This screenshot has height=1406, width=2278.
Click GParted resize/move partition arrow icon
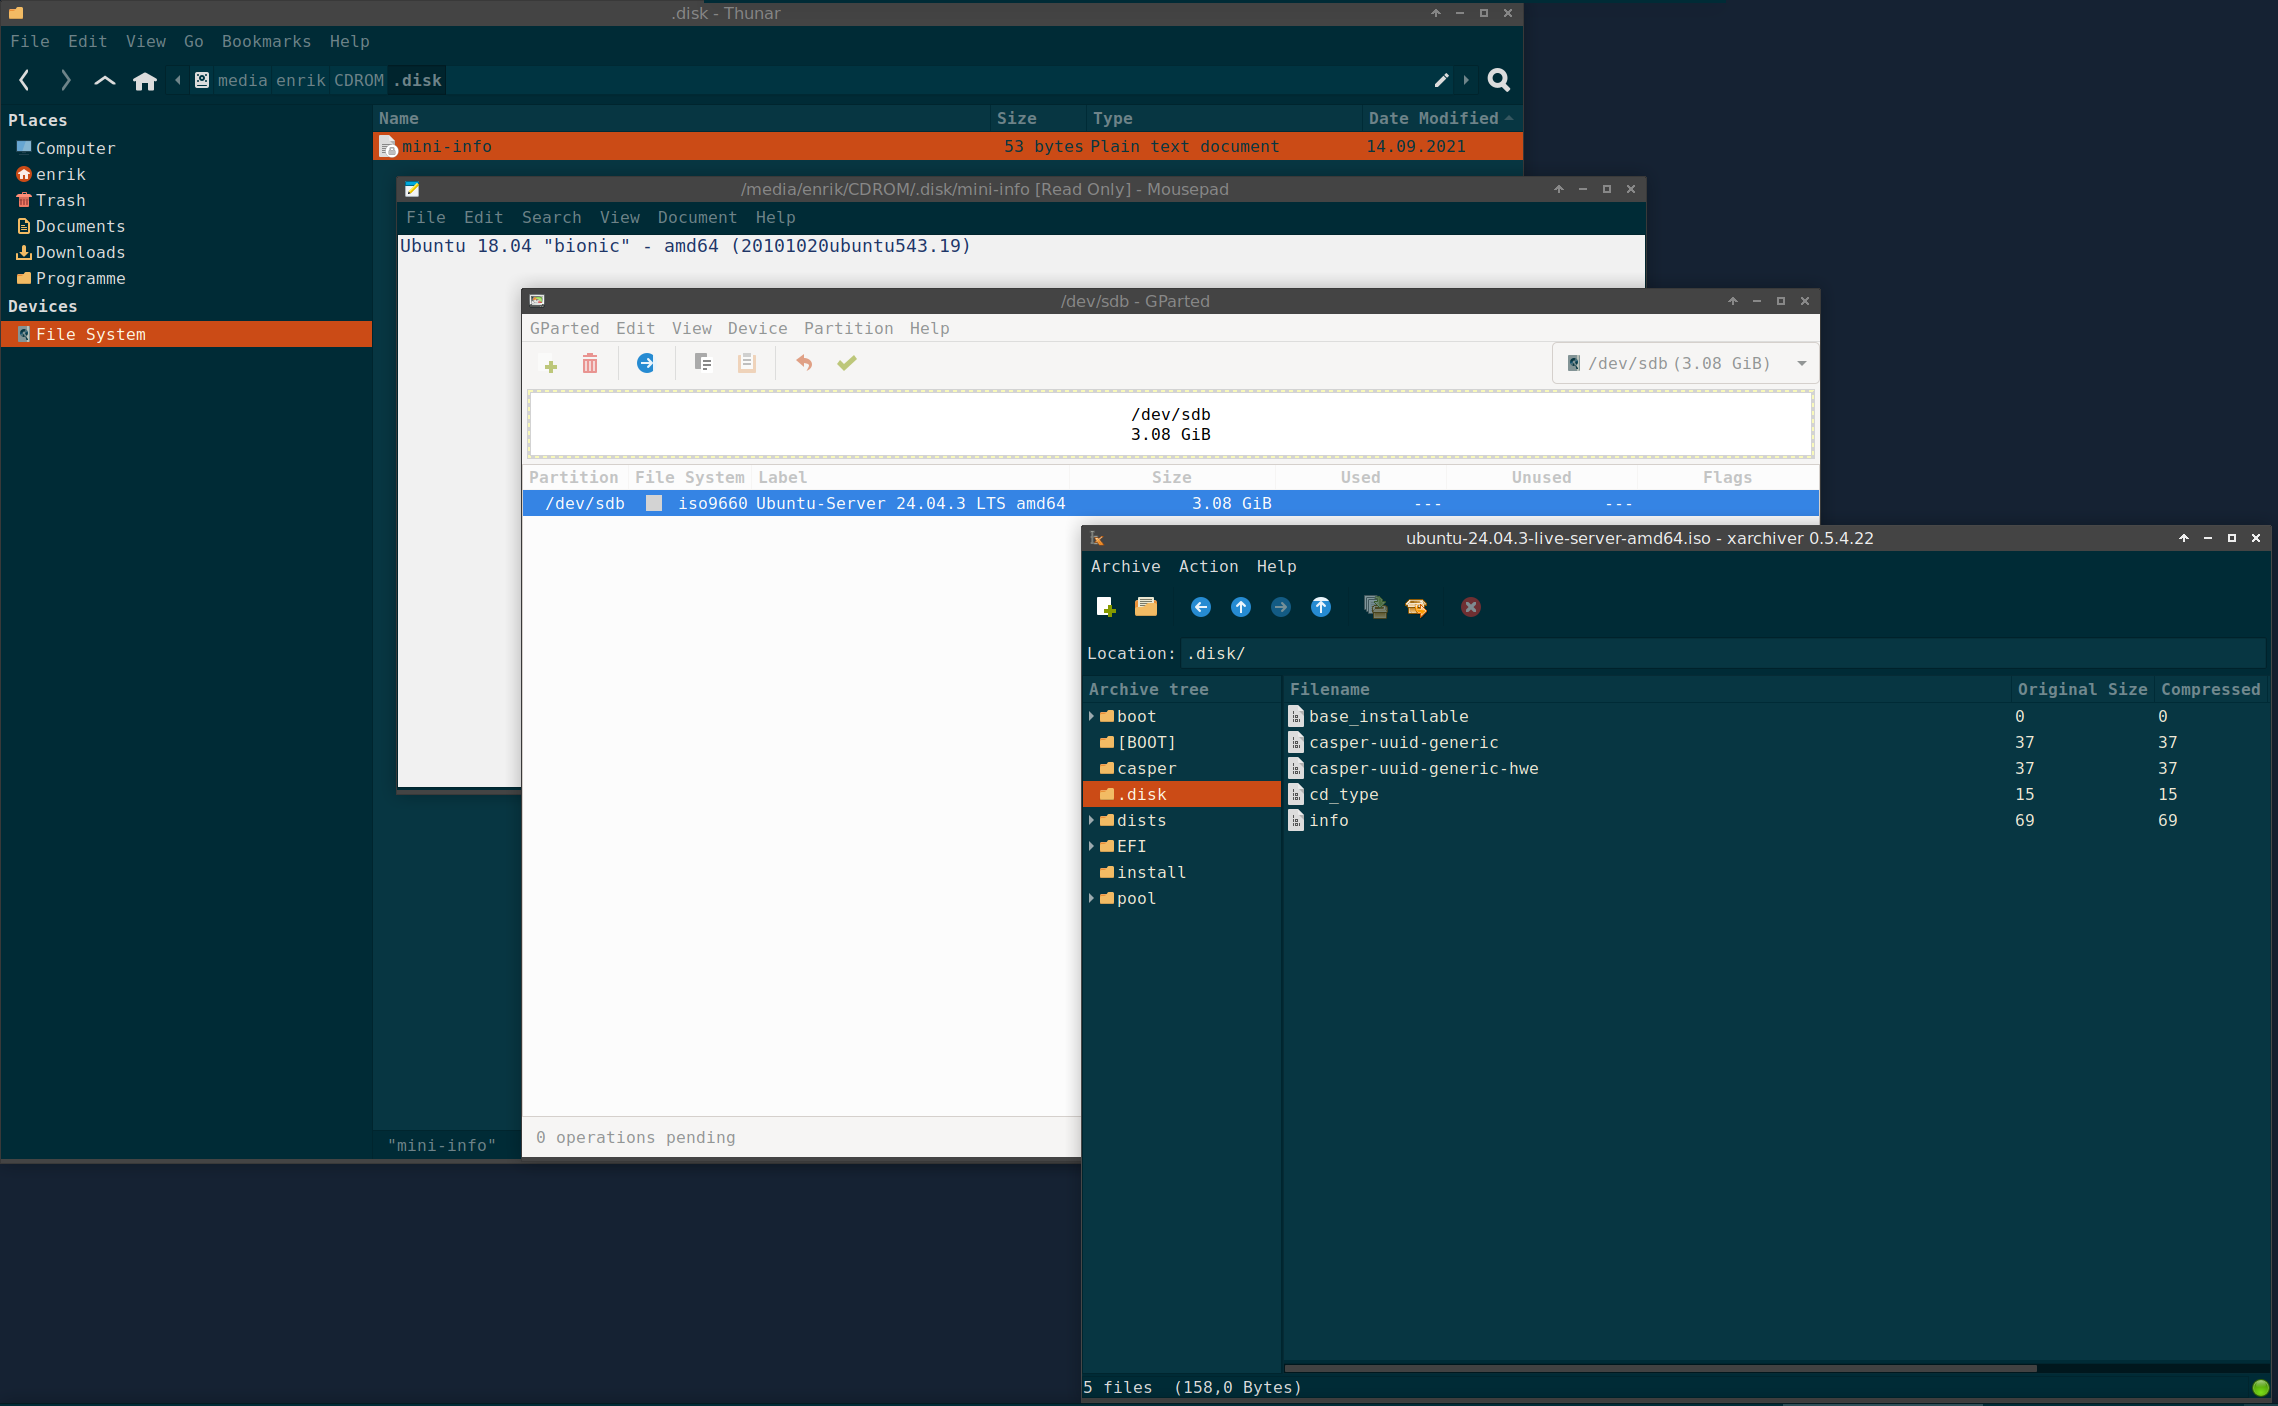click(645, 363)
